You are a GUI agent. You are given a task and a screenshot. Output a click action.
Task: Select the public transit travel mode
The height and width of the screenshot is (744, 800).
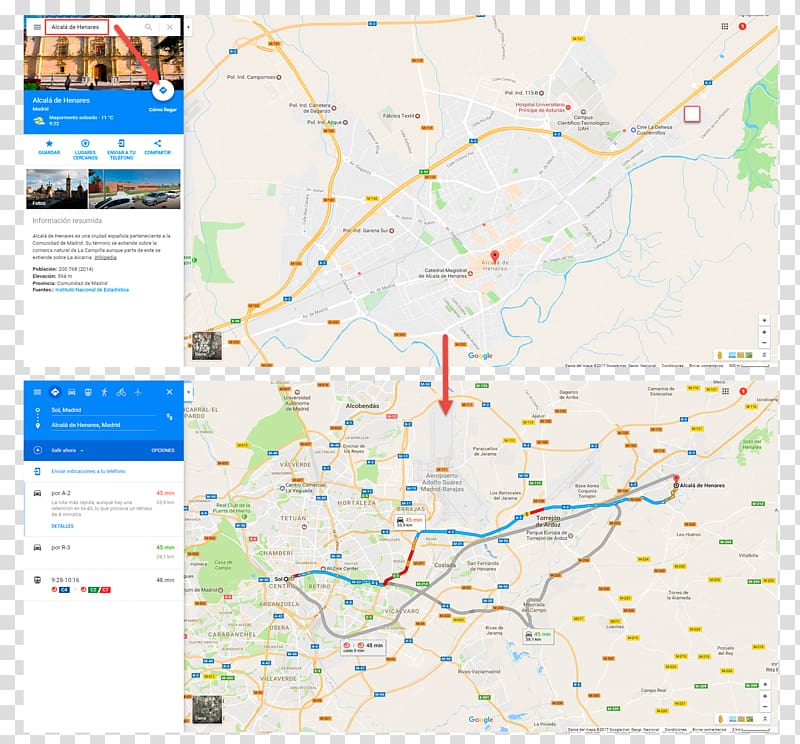(x=88, y=392)
